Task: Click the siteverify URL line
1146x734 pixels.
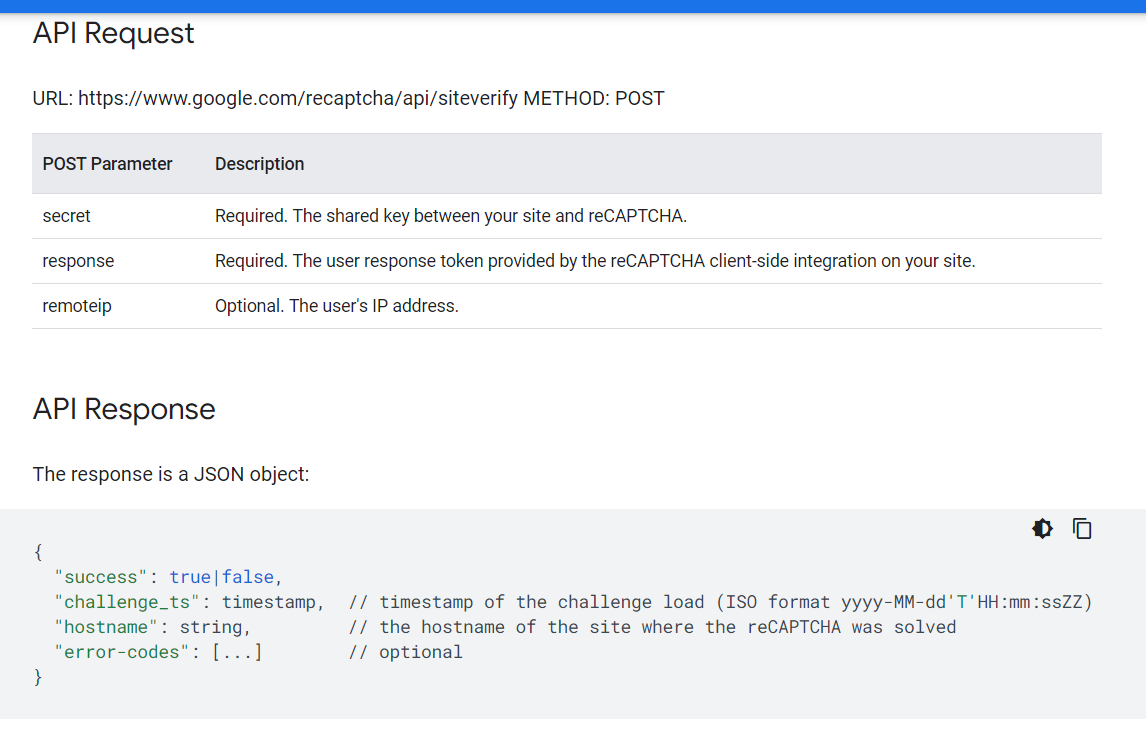Action: coord(349,99)
